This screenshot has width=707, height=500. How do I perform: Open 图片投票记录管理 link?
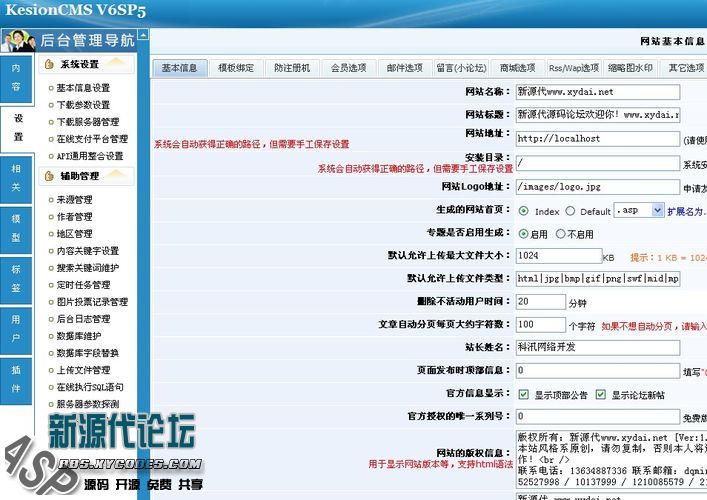point(92,302)
